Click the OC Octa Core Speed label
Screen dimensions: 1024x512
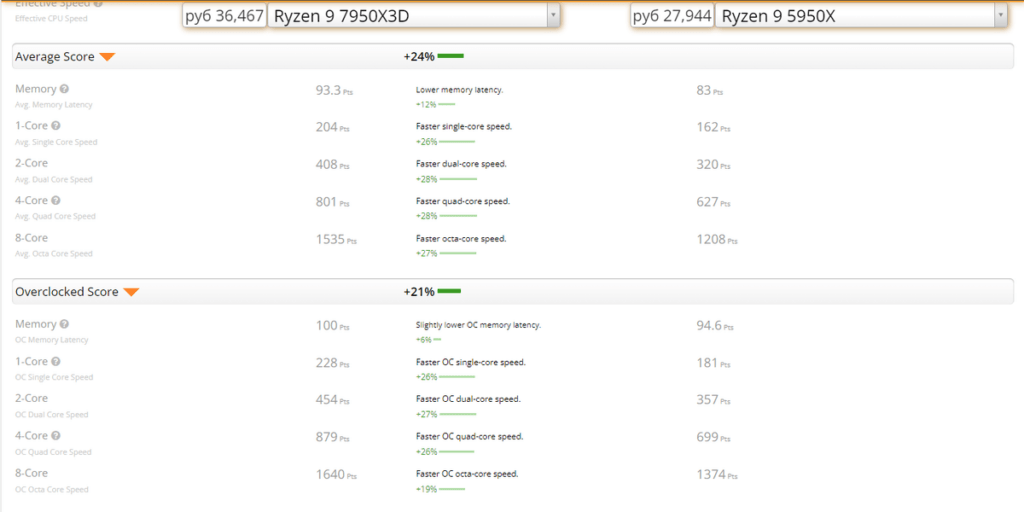pyautogui.click(x=52, y=489)
